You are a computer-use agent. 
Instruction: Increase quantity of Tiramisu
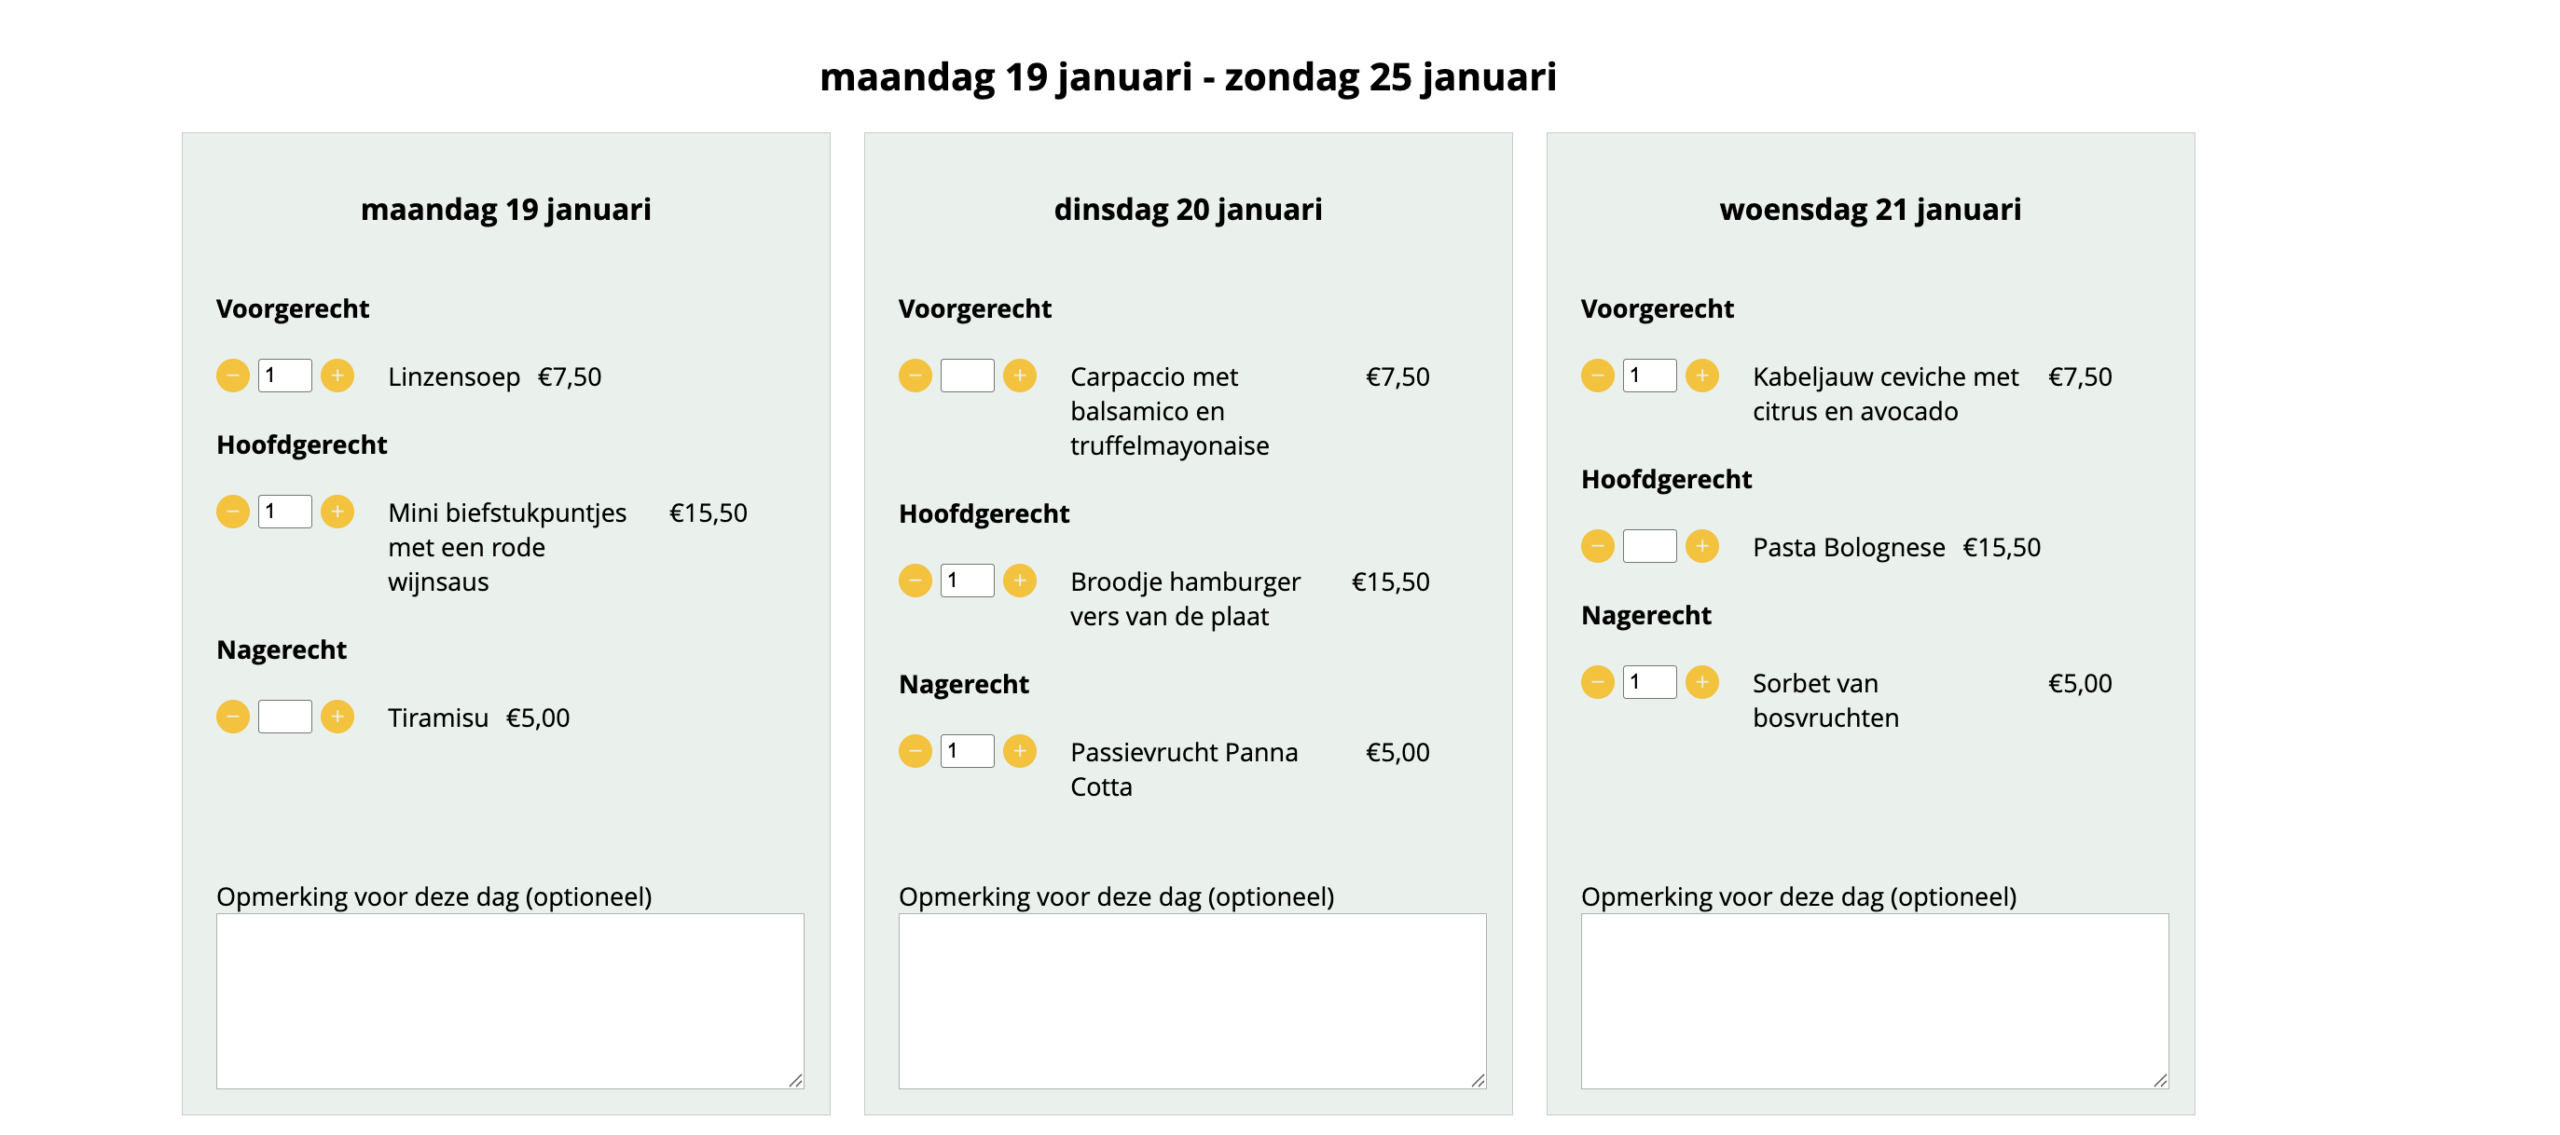[338, 716]
